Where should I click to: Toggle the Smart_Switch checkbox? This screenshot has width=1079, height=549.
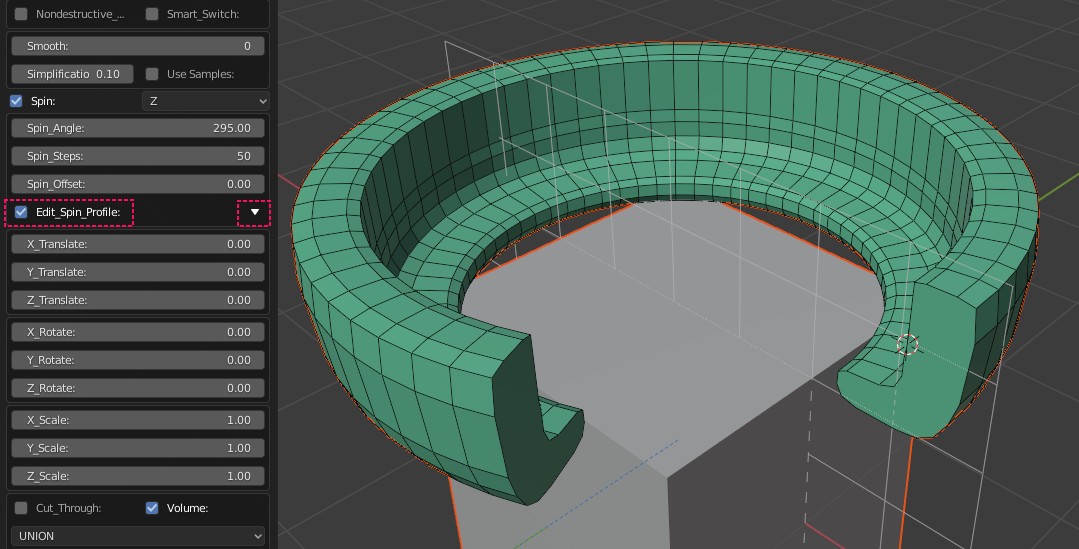(x=152, y=14)
